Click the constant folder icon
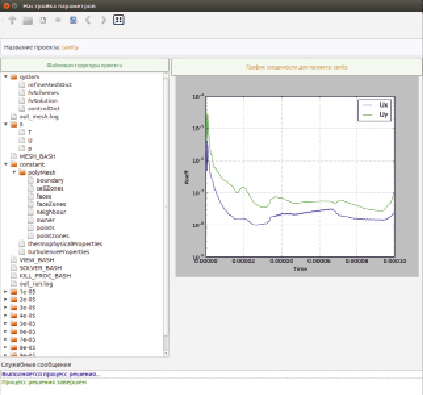The height and width of the screenshot is (395, 423). [x=14, y=165]
